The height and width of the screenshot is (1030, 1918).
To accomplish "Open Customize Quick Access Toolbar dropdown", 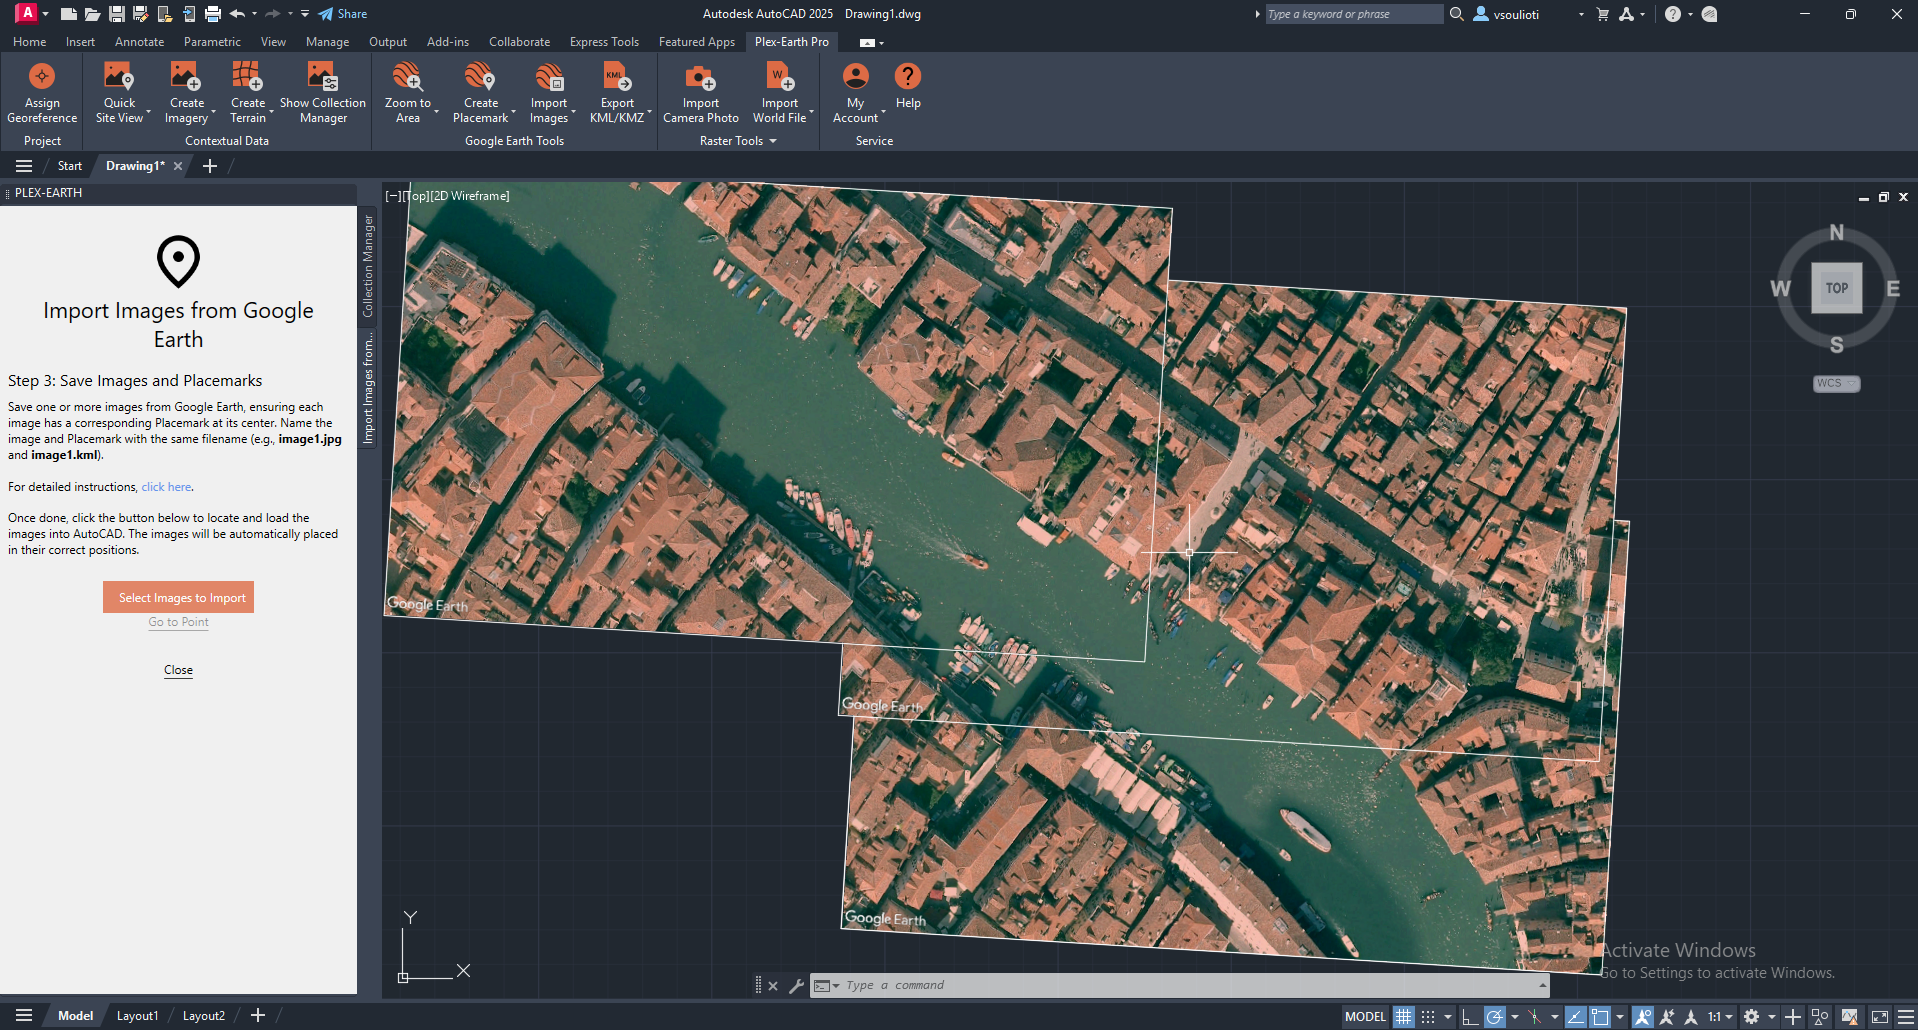I will click(x=305, y=14).
